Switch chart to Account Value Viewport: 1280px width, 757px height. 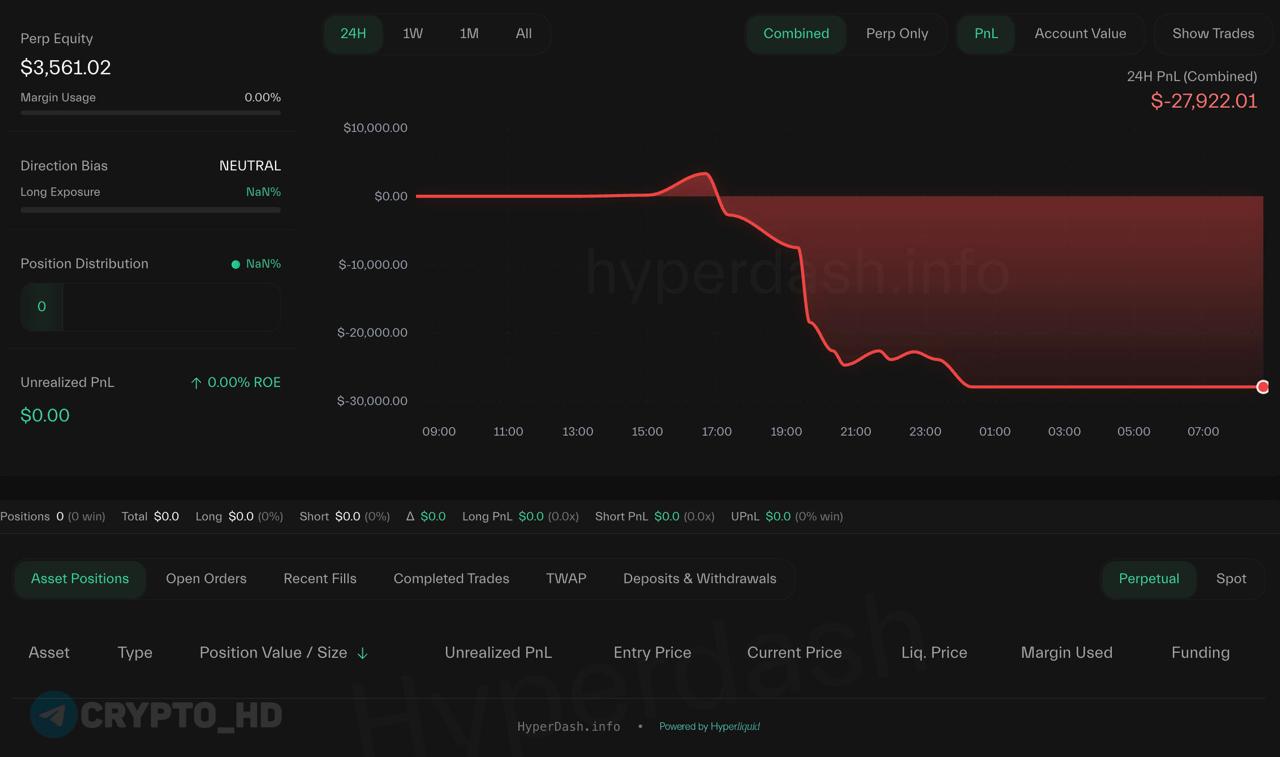1080,33
